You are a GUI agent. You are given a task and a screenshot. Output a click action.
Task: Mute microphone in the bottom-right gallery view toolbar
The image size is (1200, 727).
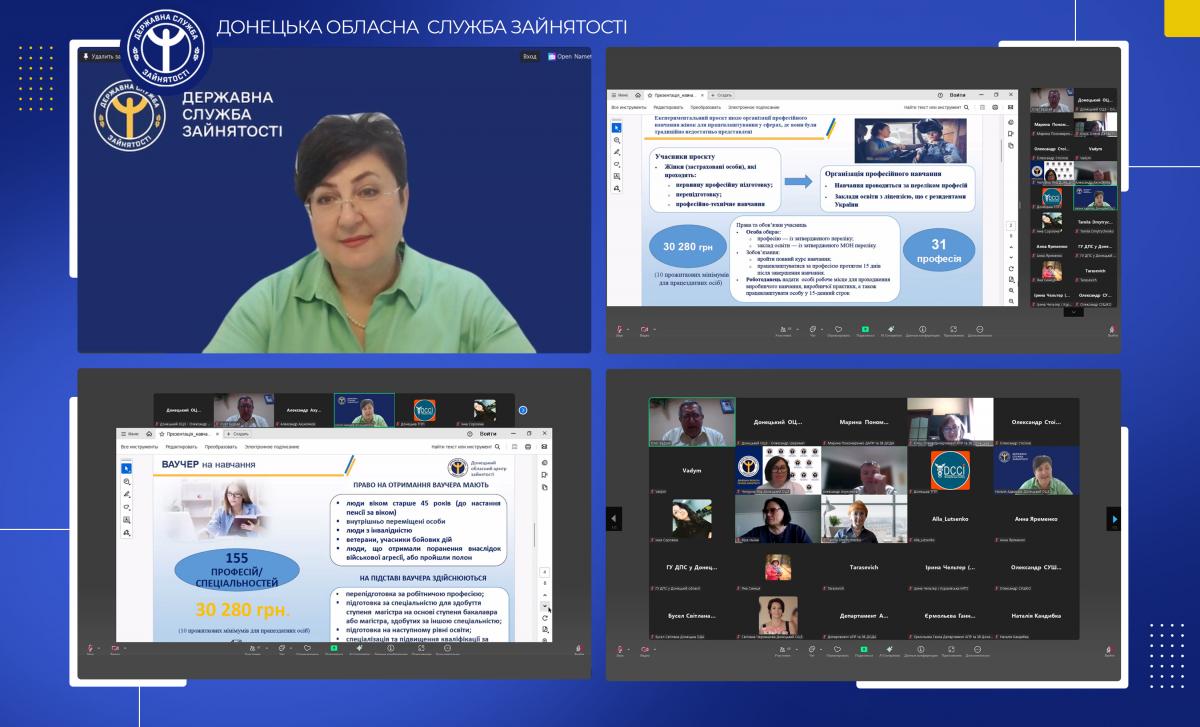click(x=618, y=648)
